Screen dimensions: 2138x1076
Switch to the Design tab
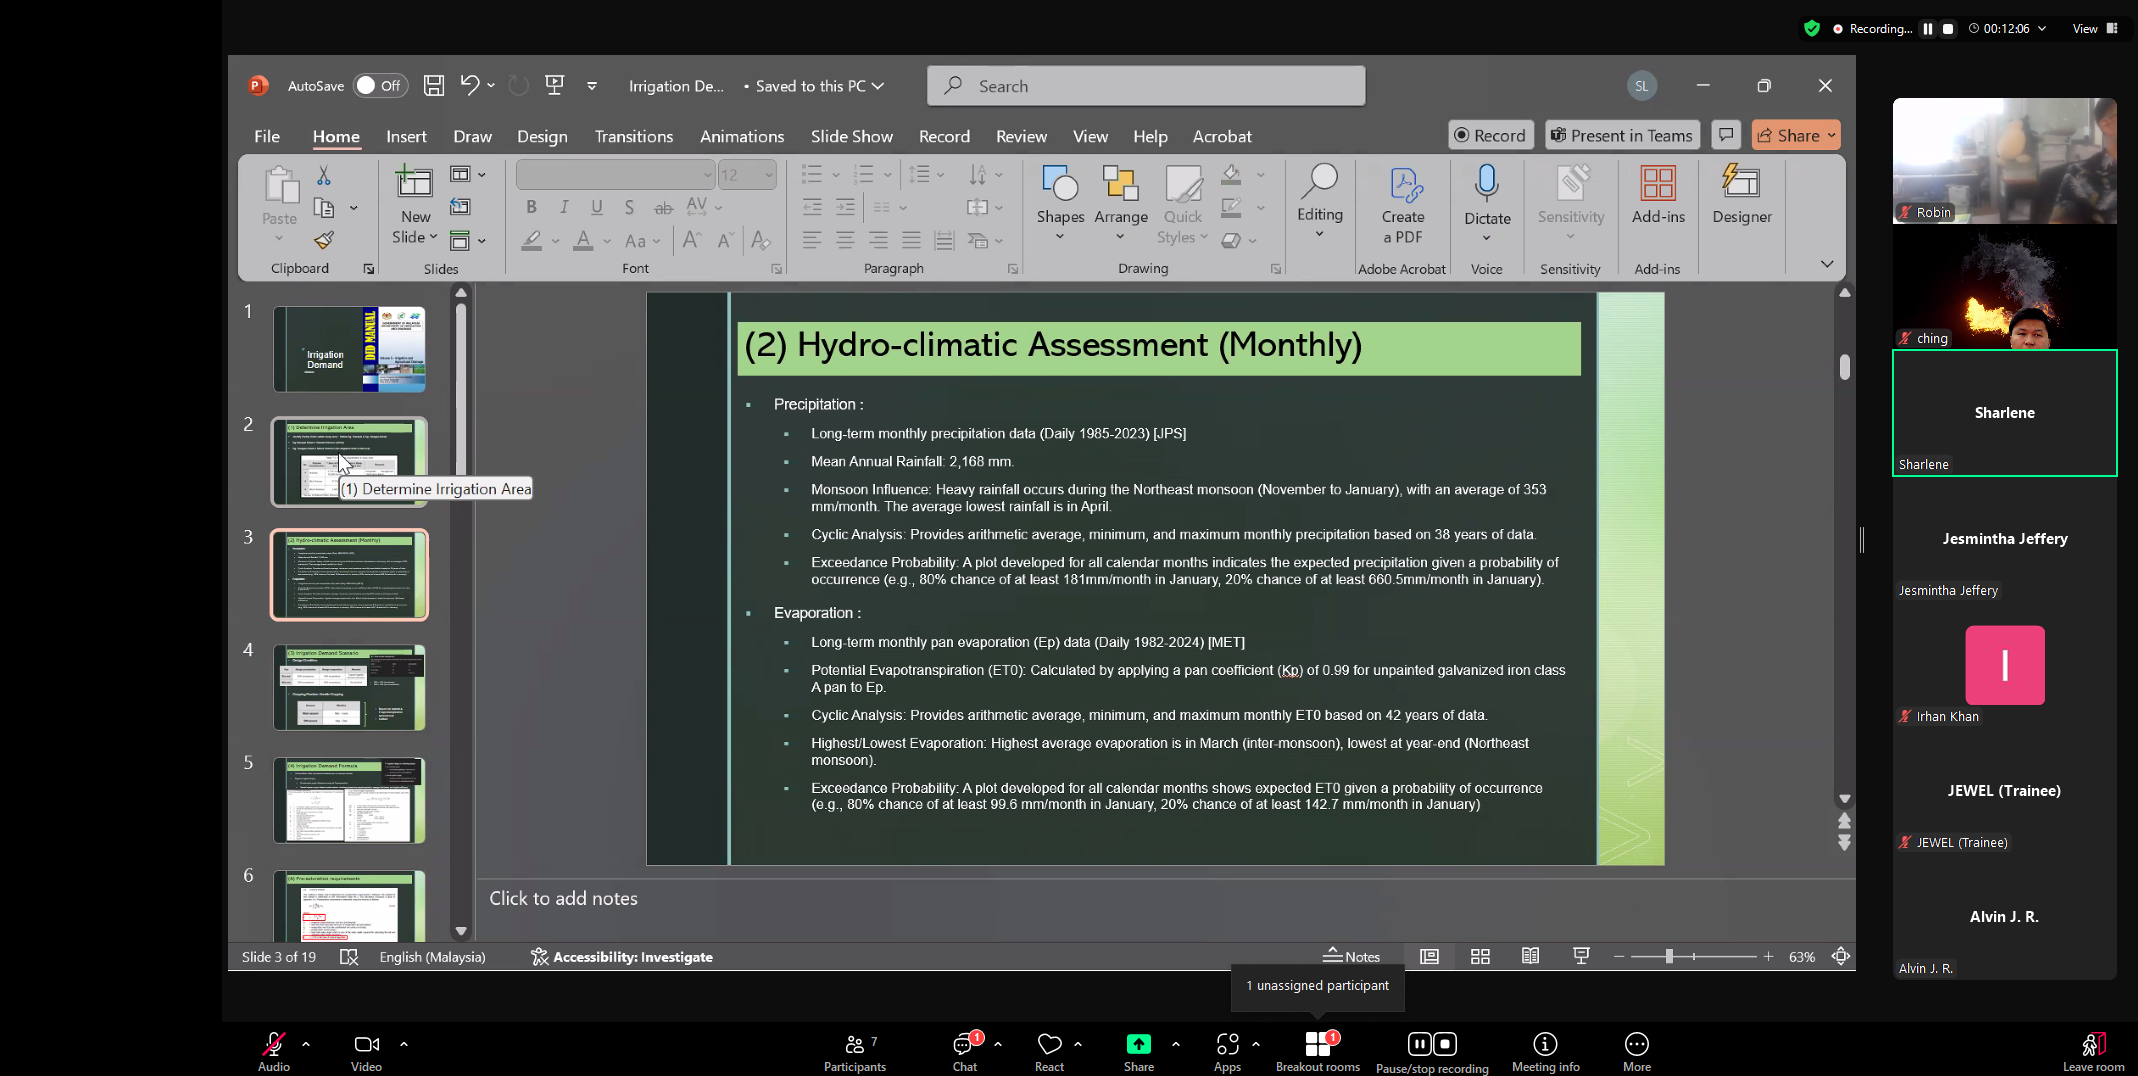coord(542,136)
